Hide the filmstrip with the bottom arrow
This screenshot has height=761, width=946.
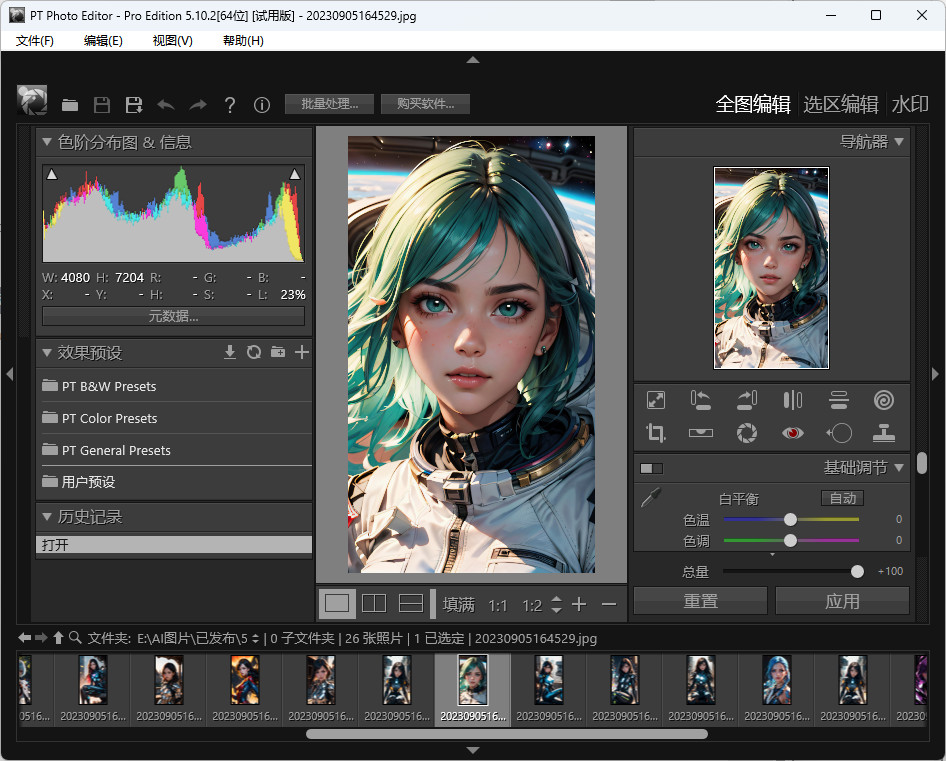pyautogui.click(x=473, y=750)
